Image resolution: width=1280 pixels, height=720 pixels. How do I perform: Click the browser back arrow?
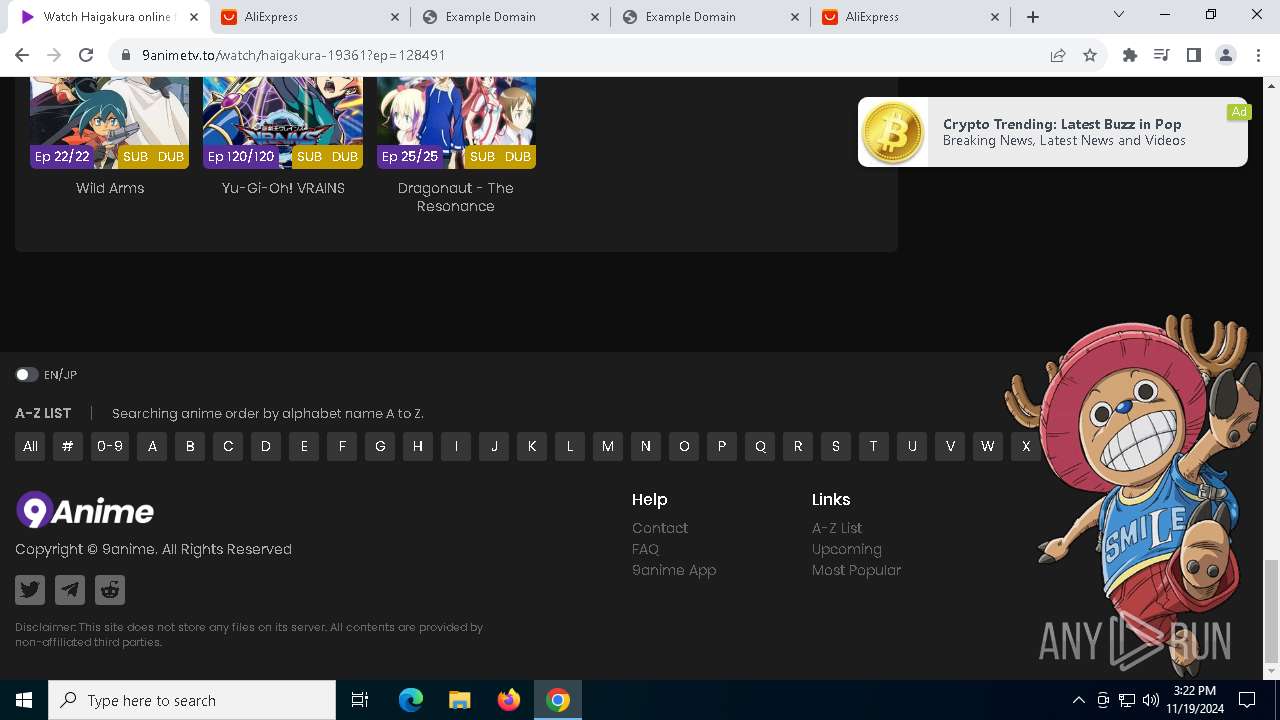[22, 55]
